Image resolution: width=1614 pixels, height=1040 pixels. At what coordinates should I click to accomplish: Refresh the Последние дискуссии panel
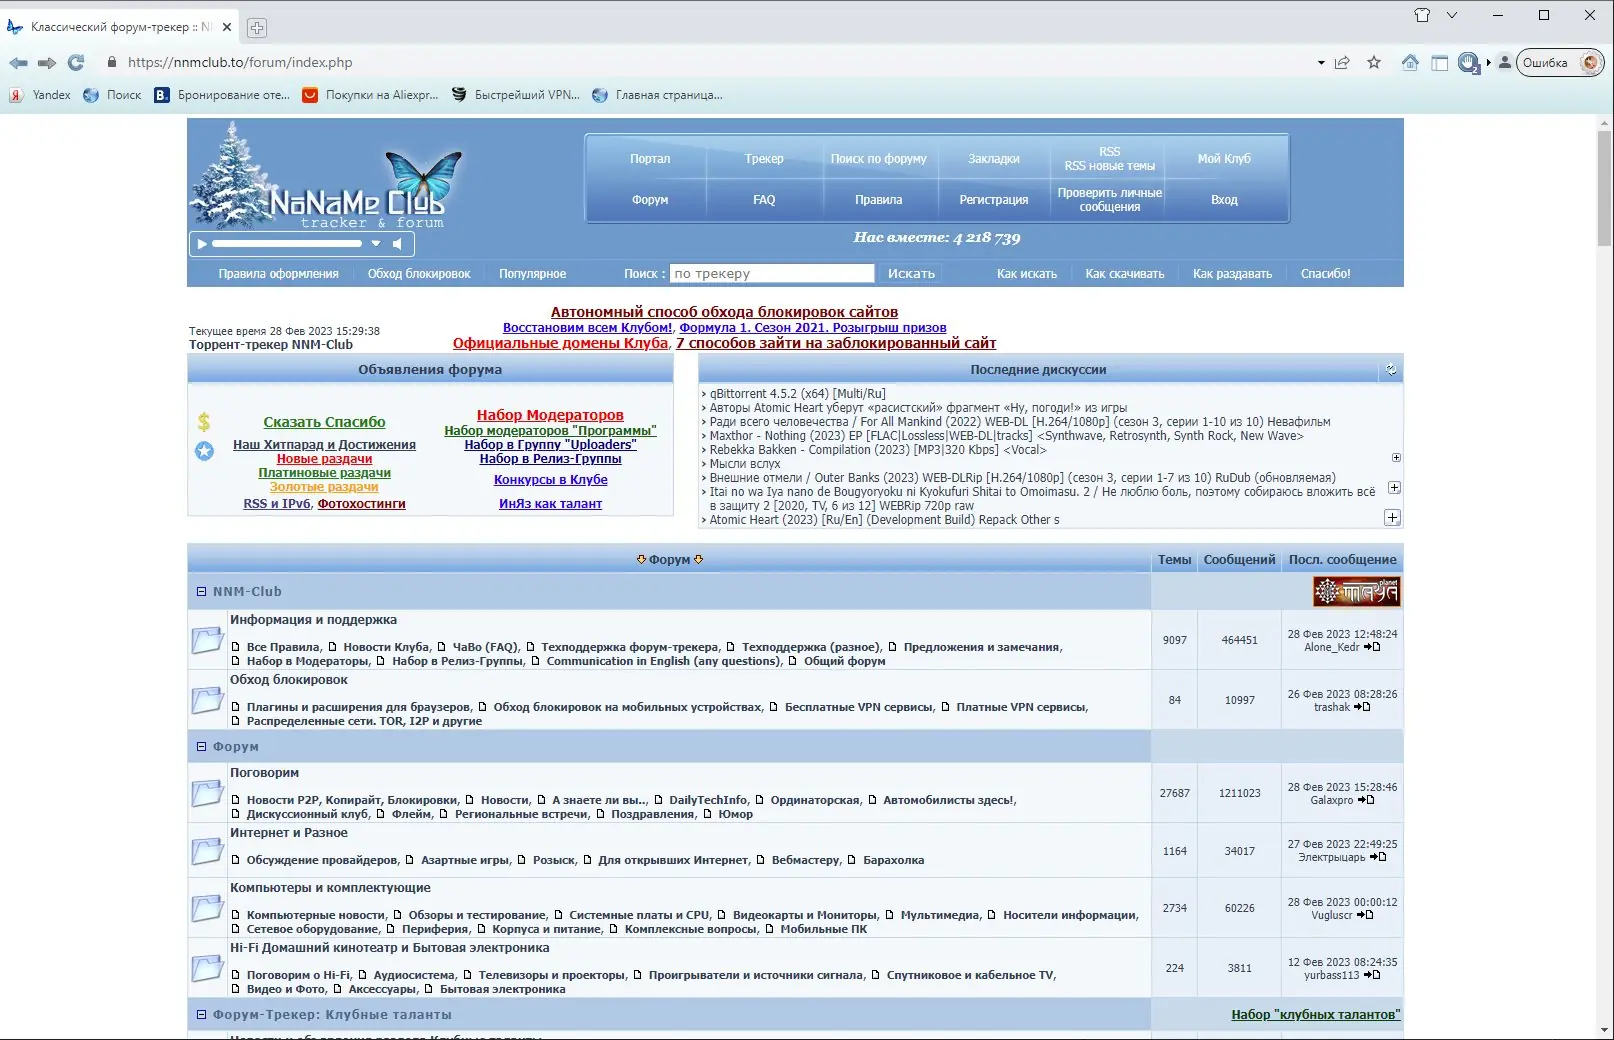1391,370
